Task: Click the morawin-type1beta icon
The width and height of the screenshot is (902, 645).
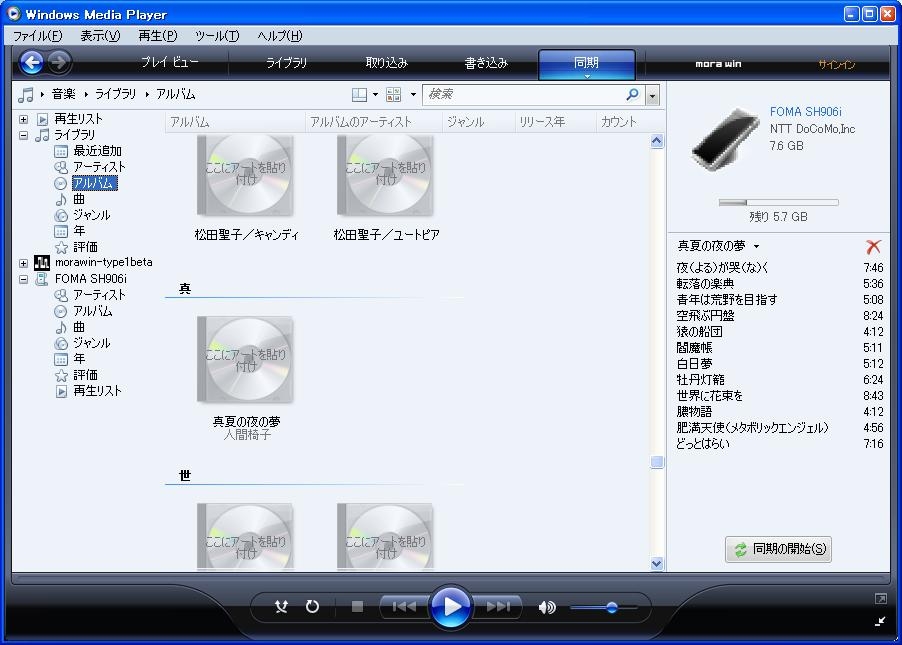Action: [x=41, y=262]
